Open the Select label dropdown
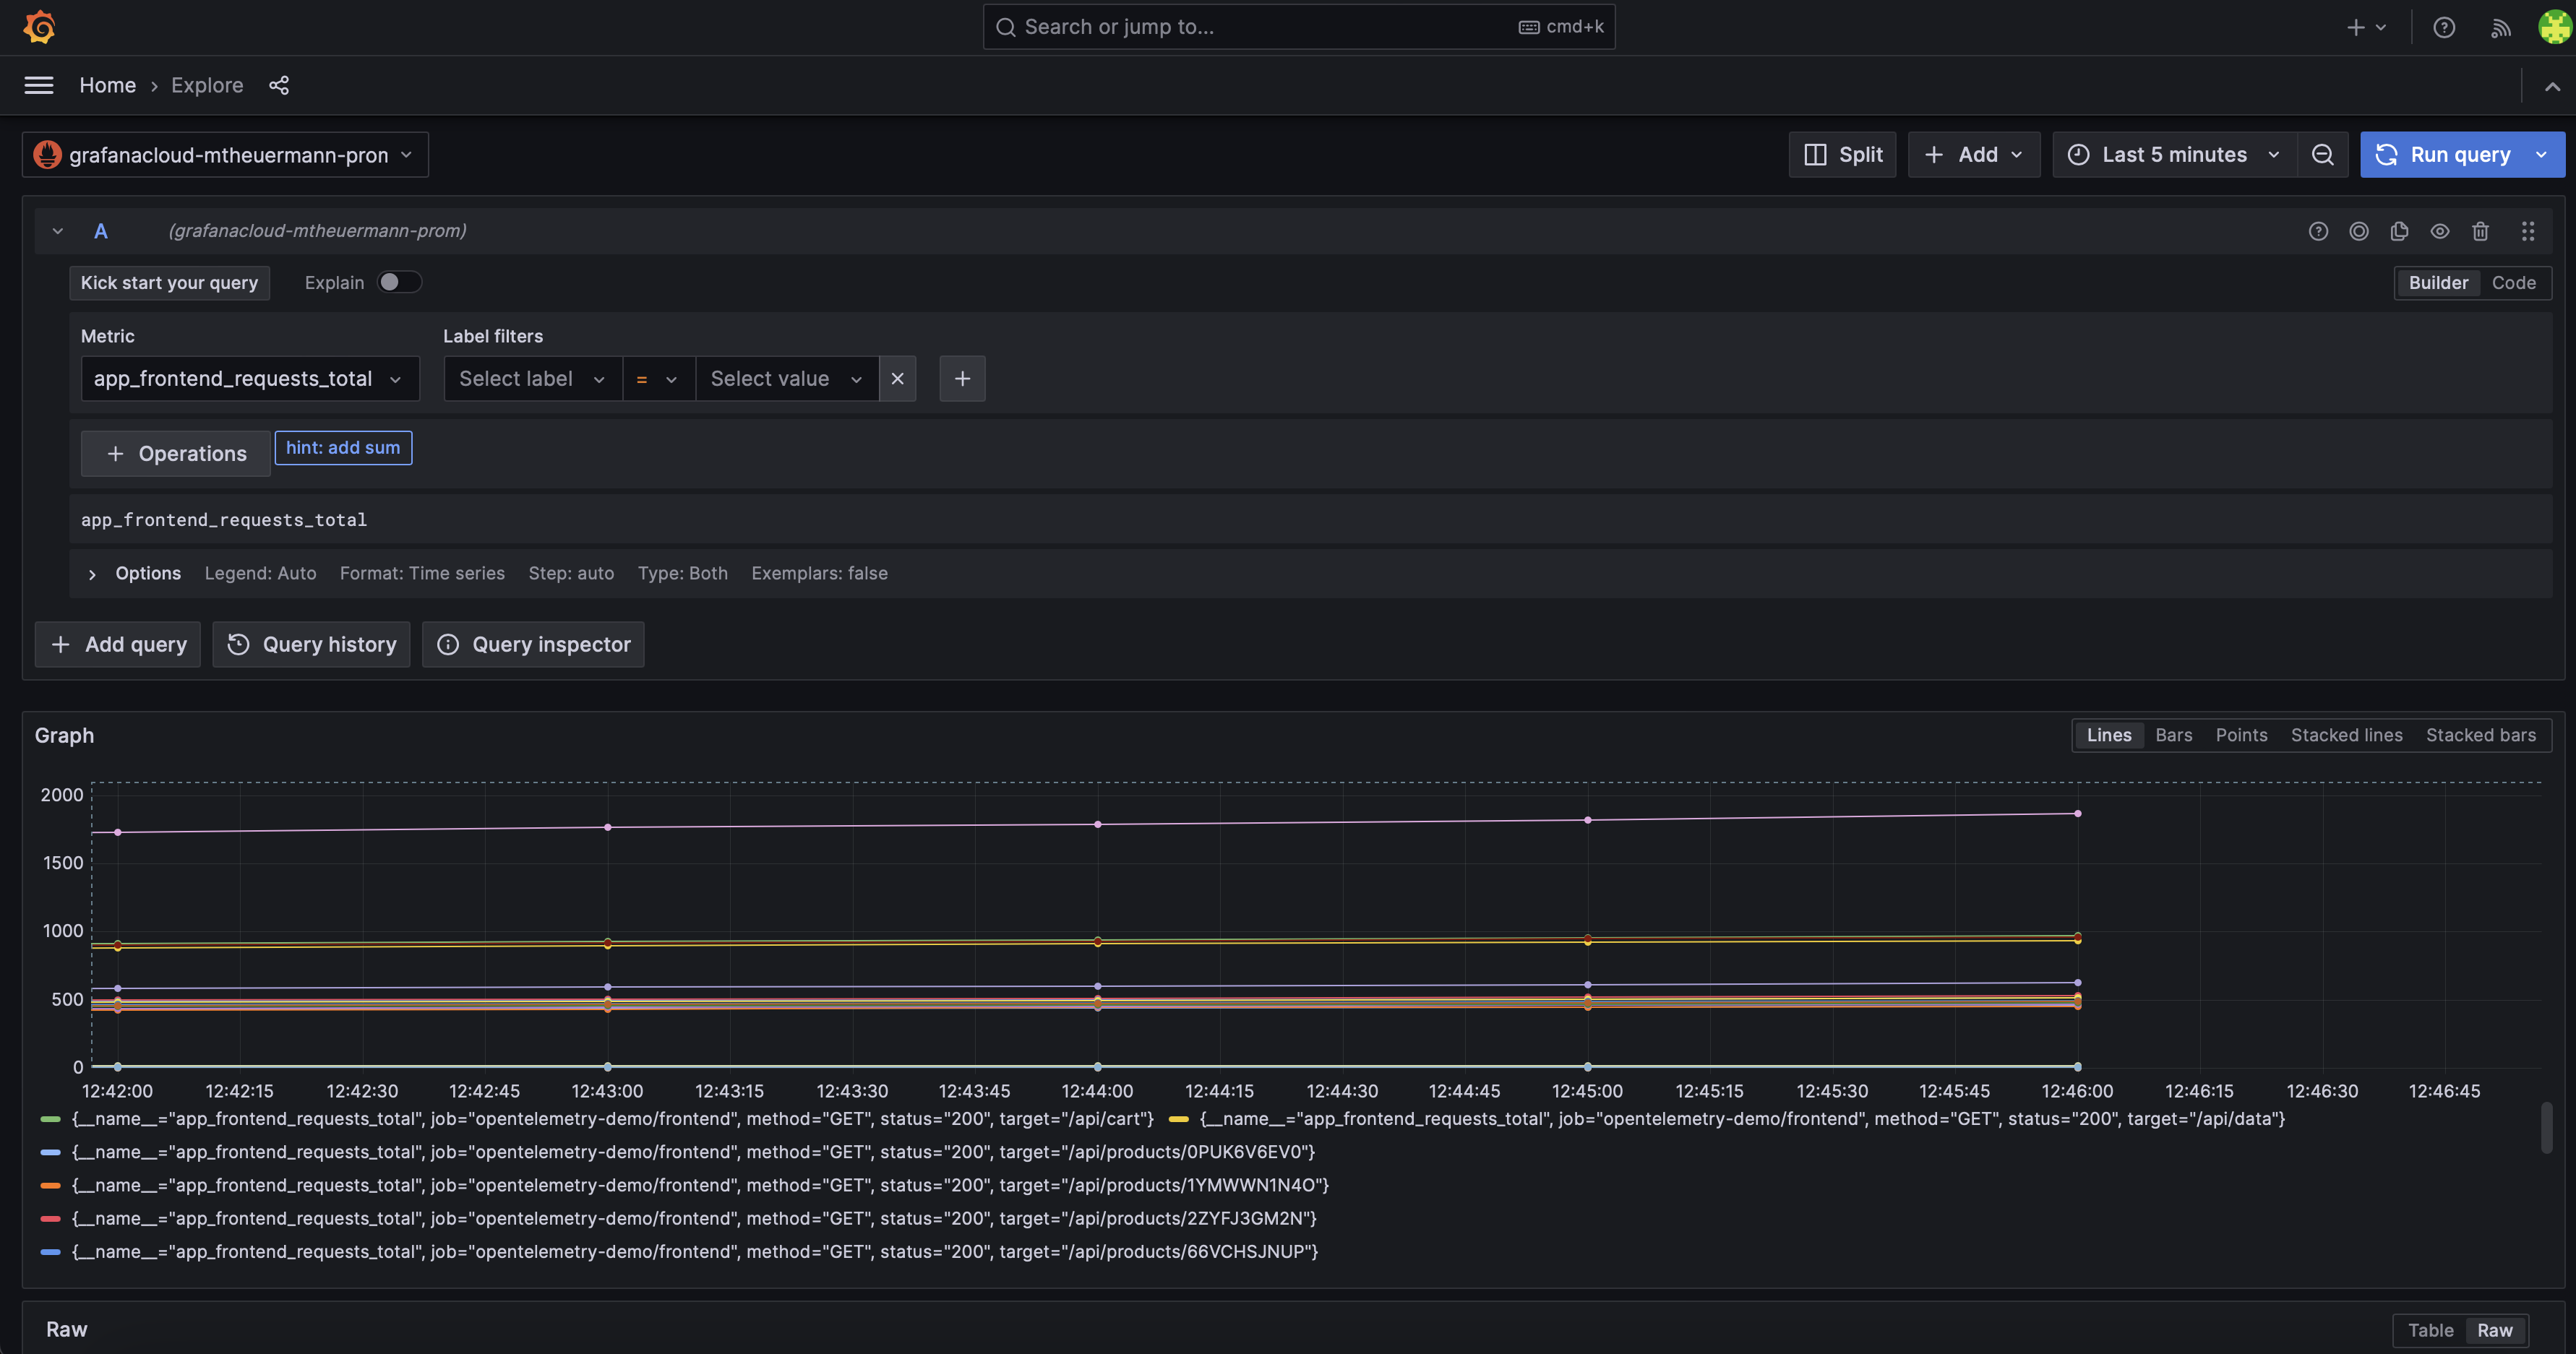Image resolution: width=2576 pixels, height=1354 pixels. click(533, 378)
